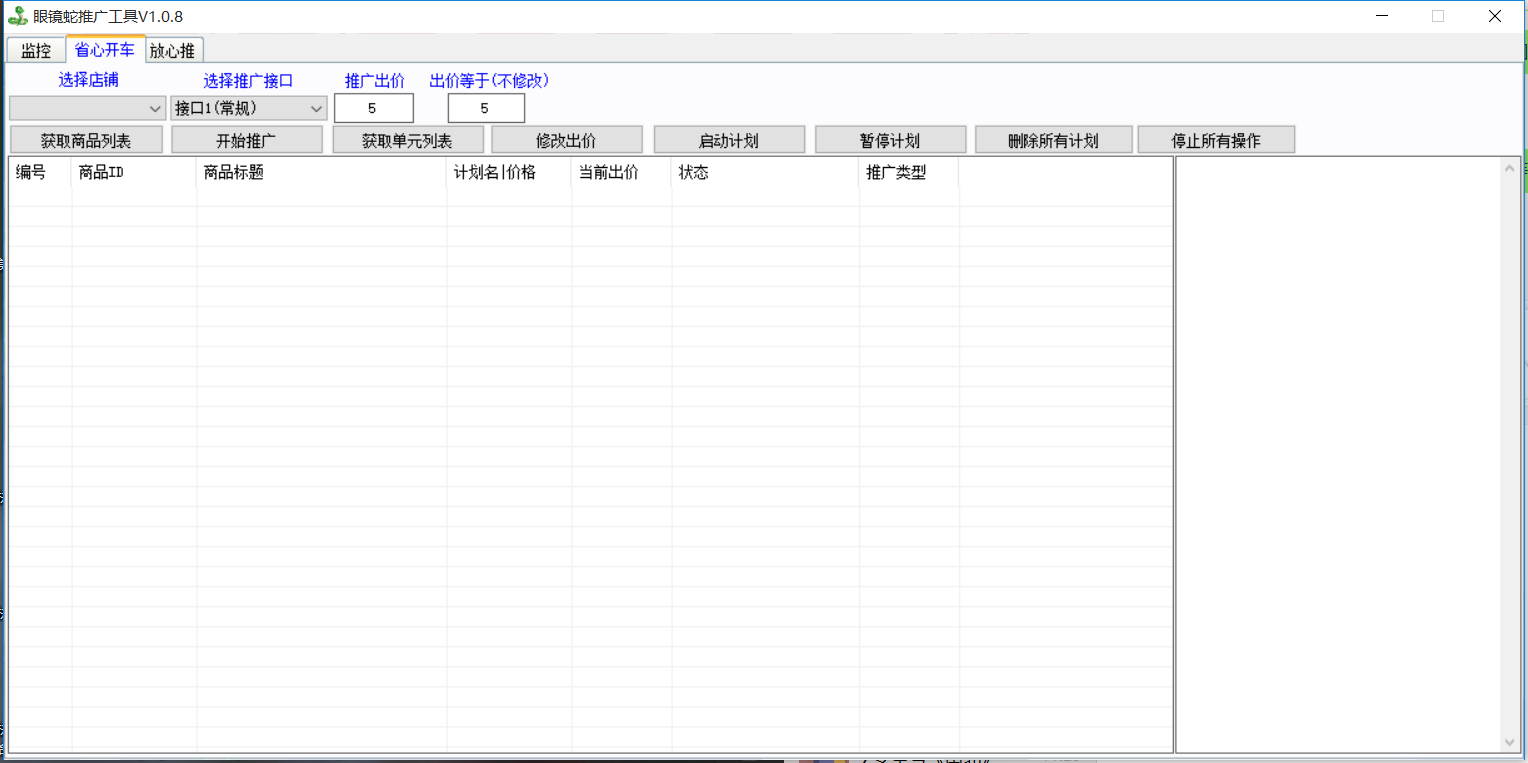Click the 开始推广 button
The height and width of the screenshot is (763, 1528).
[x=246, y=140]
